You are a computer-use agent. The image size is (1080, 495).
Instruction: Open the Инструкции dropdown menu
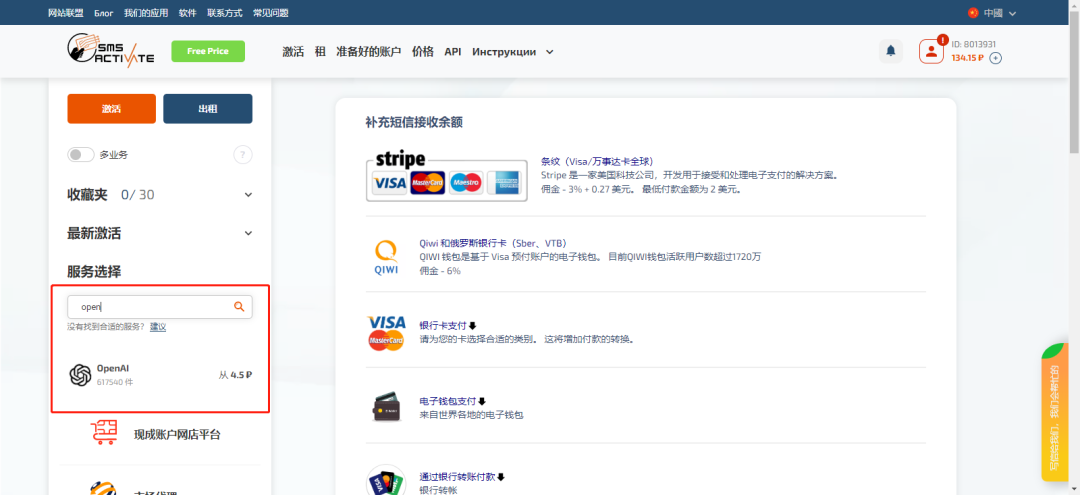(x=513, y=52)
